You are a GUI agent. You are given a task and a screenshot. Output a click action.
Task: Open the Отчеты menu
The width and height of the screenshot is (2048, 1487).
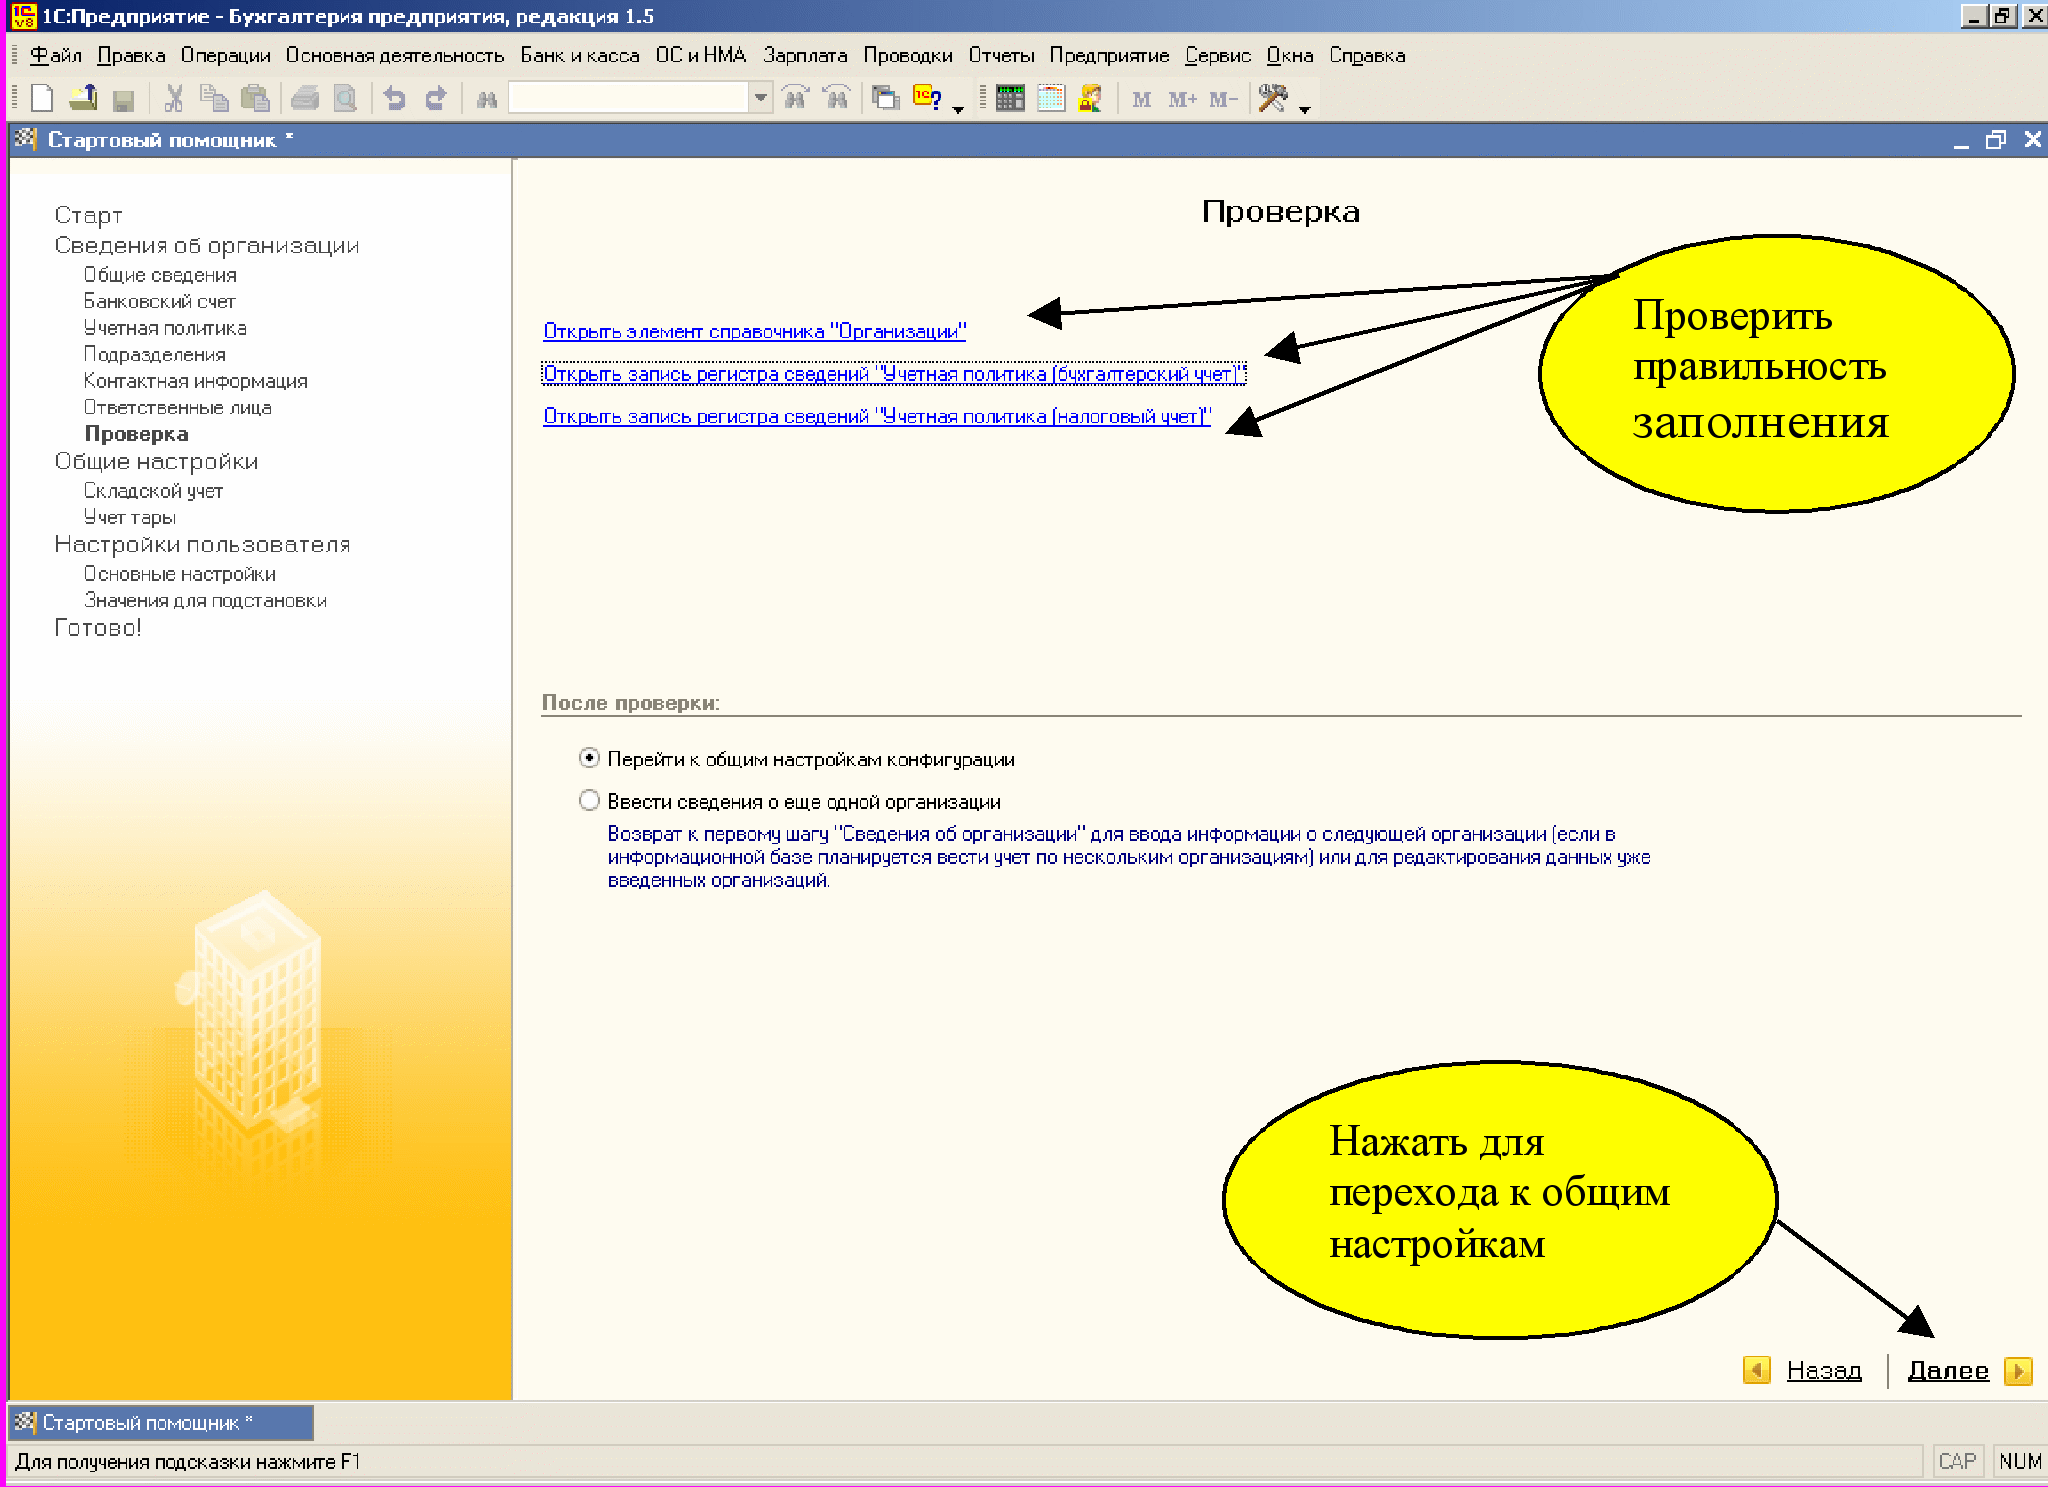point(1001,55)
